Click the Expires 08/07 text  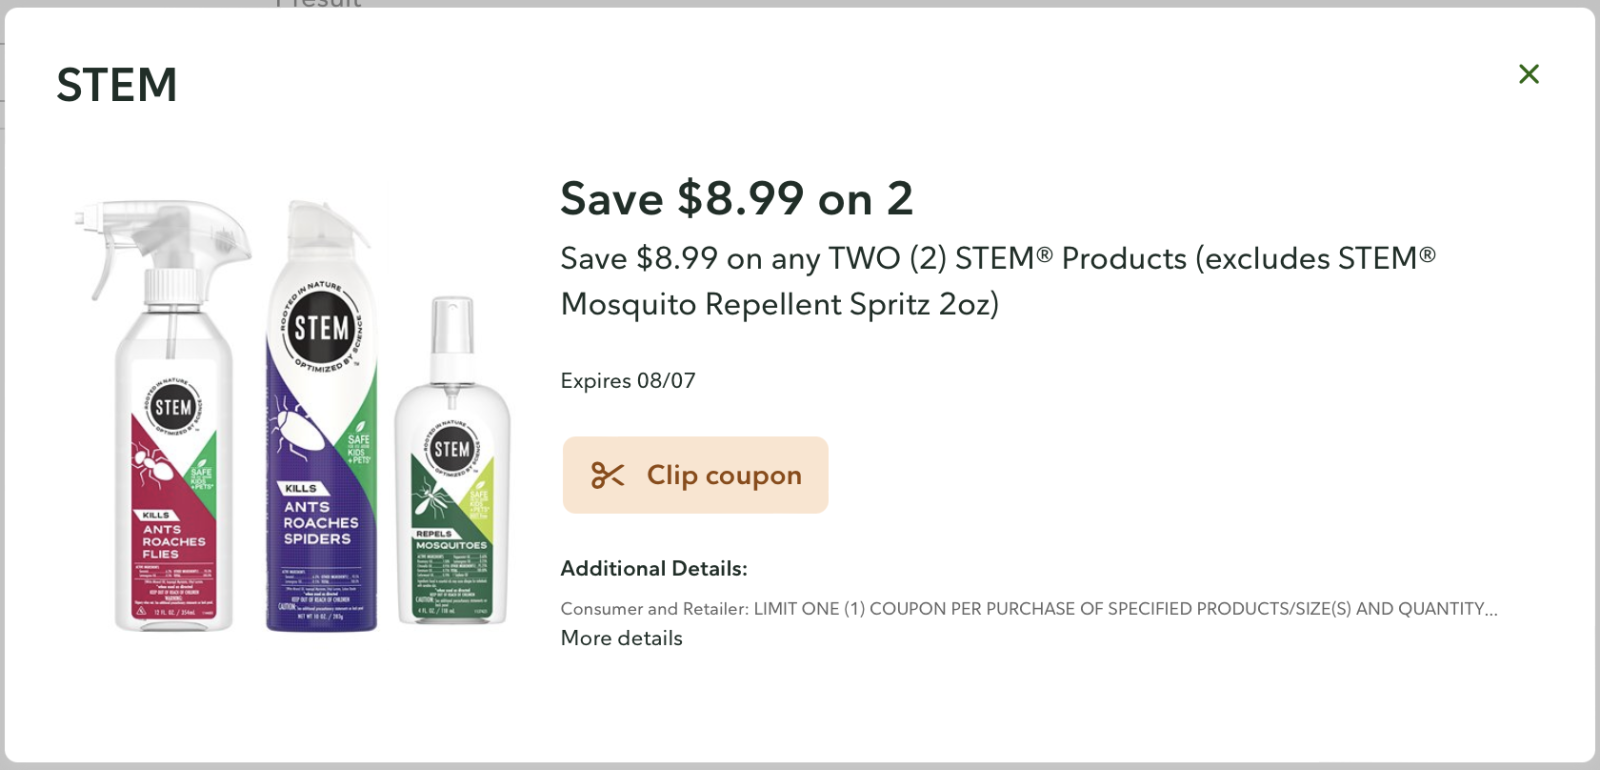[627, 380]
